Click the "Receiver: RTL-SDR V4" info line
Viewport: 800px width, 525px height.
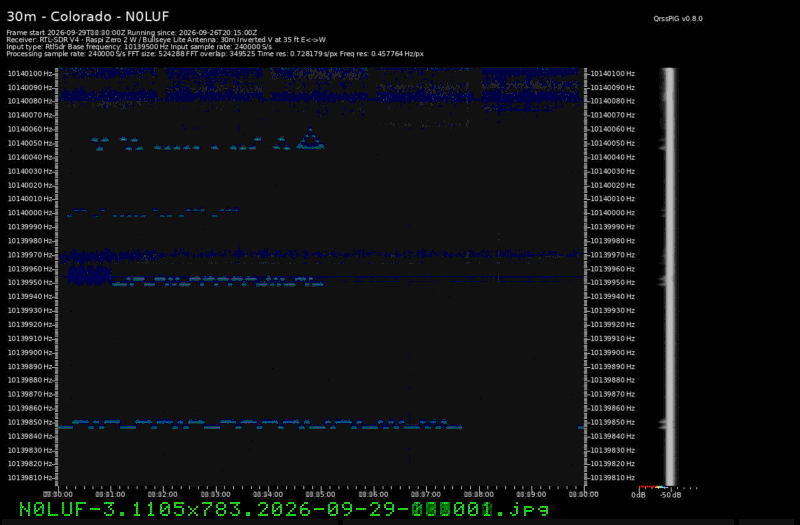(x=166, y=40)
